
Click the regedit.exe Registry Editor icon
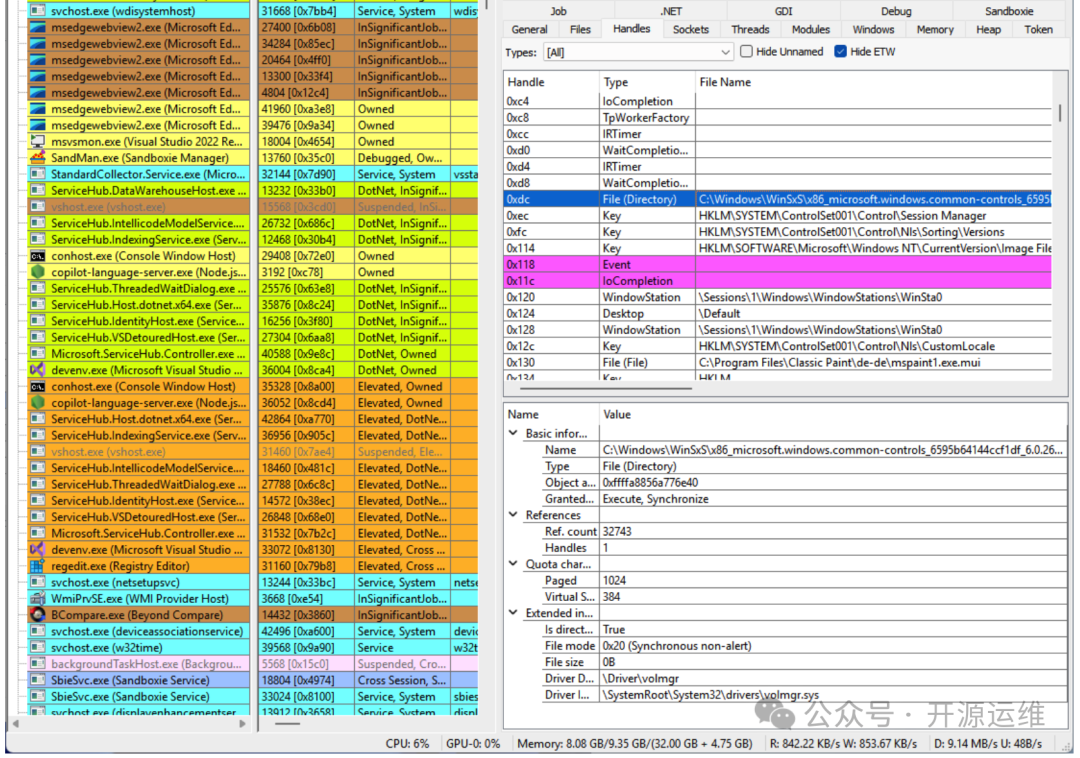[x=38, y=566]
